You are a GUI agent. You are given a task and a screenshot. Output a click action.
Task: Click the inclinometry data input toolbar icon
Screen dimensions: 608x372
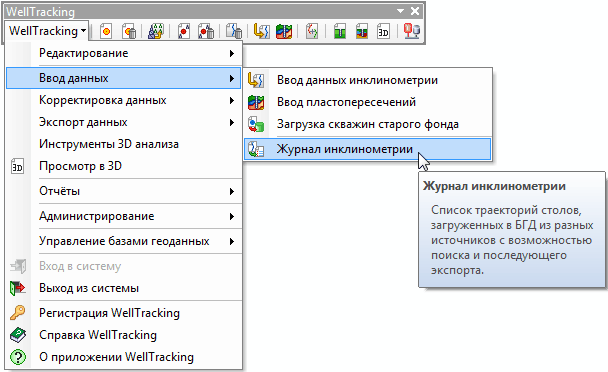coord(261,31)
